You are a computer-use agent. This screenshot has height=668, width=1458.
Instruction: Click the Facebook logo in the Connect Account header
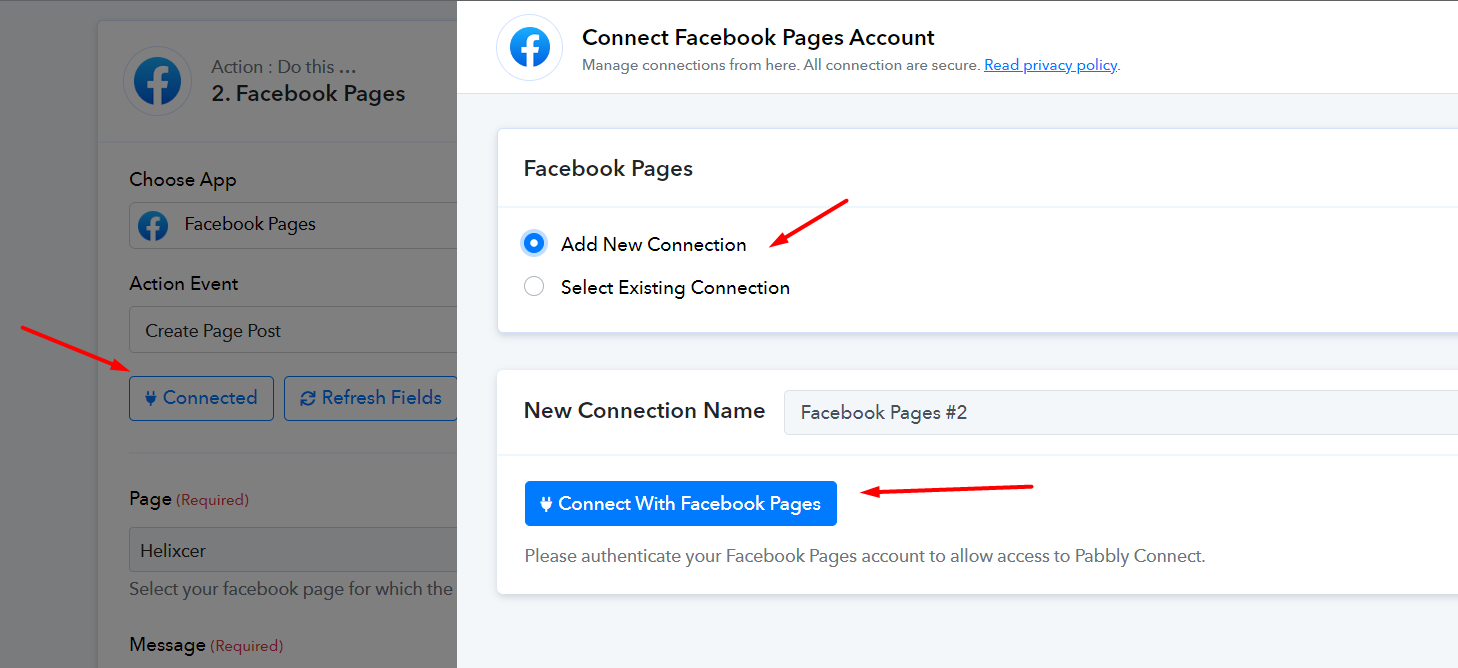coord(529,47)
